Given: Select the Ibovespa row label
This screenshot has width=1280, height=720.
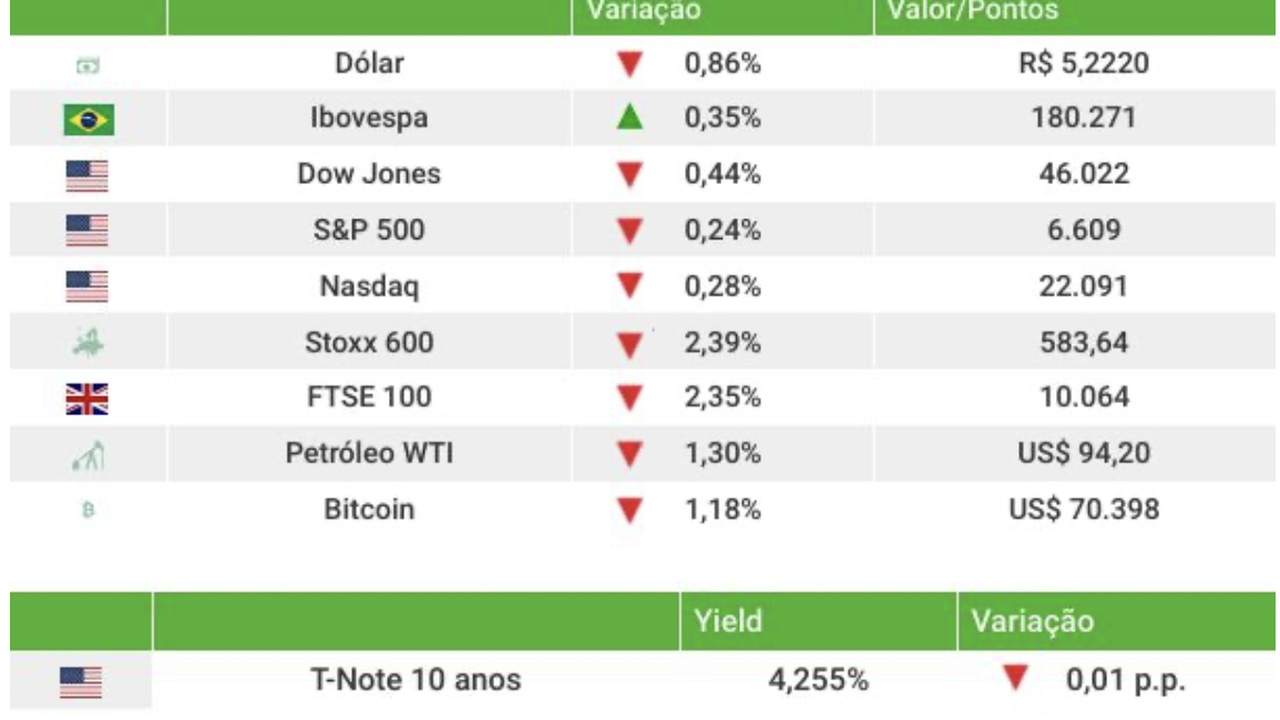Looking at the screenshot, I should (x=369, y=118).
